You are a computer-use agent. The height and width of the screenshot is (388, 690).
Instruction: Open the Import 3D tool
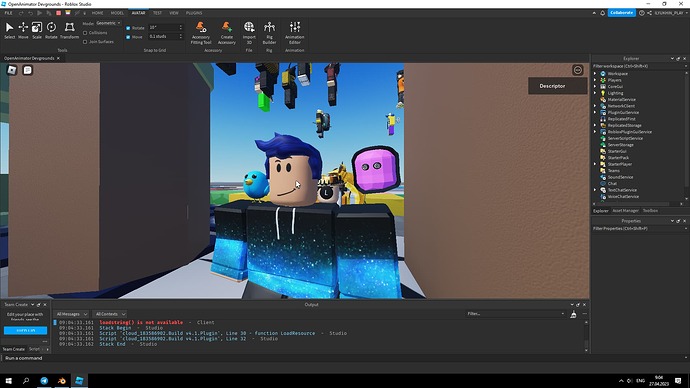[249, 33]
